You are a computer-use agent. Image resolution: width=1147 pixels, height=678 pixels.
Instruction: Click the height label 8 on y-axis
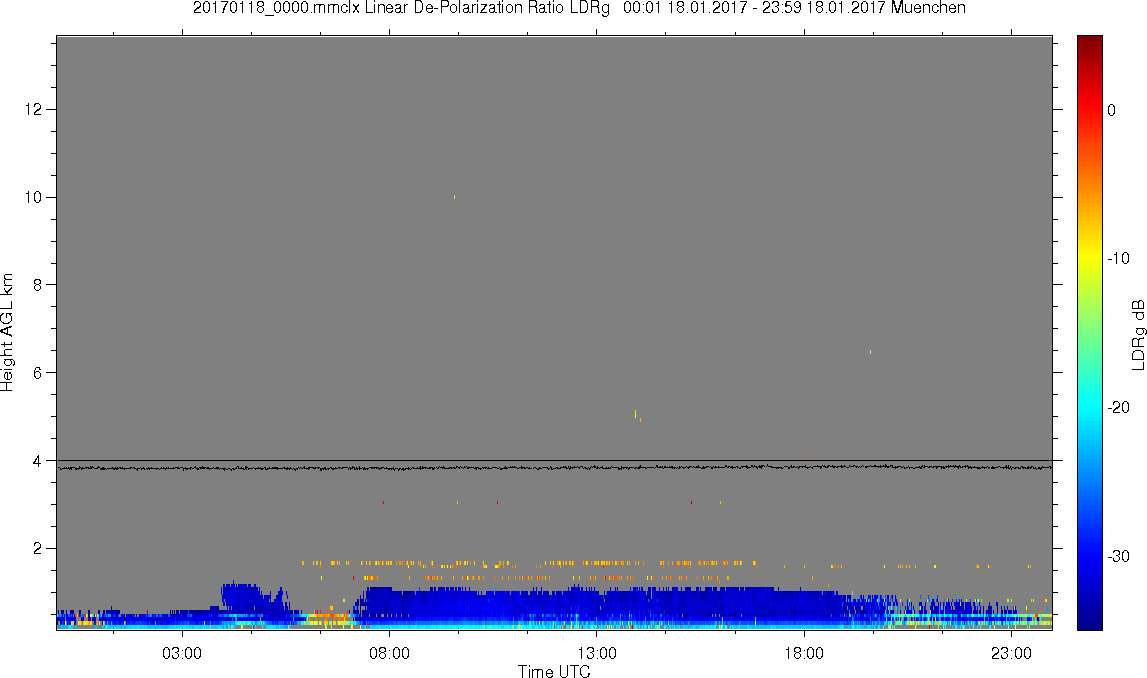37,285
